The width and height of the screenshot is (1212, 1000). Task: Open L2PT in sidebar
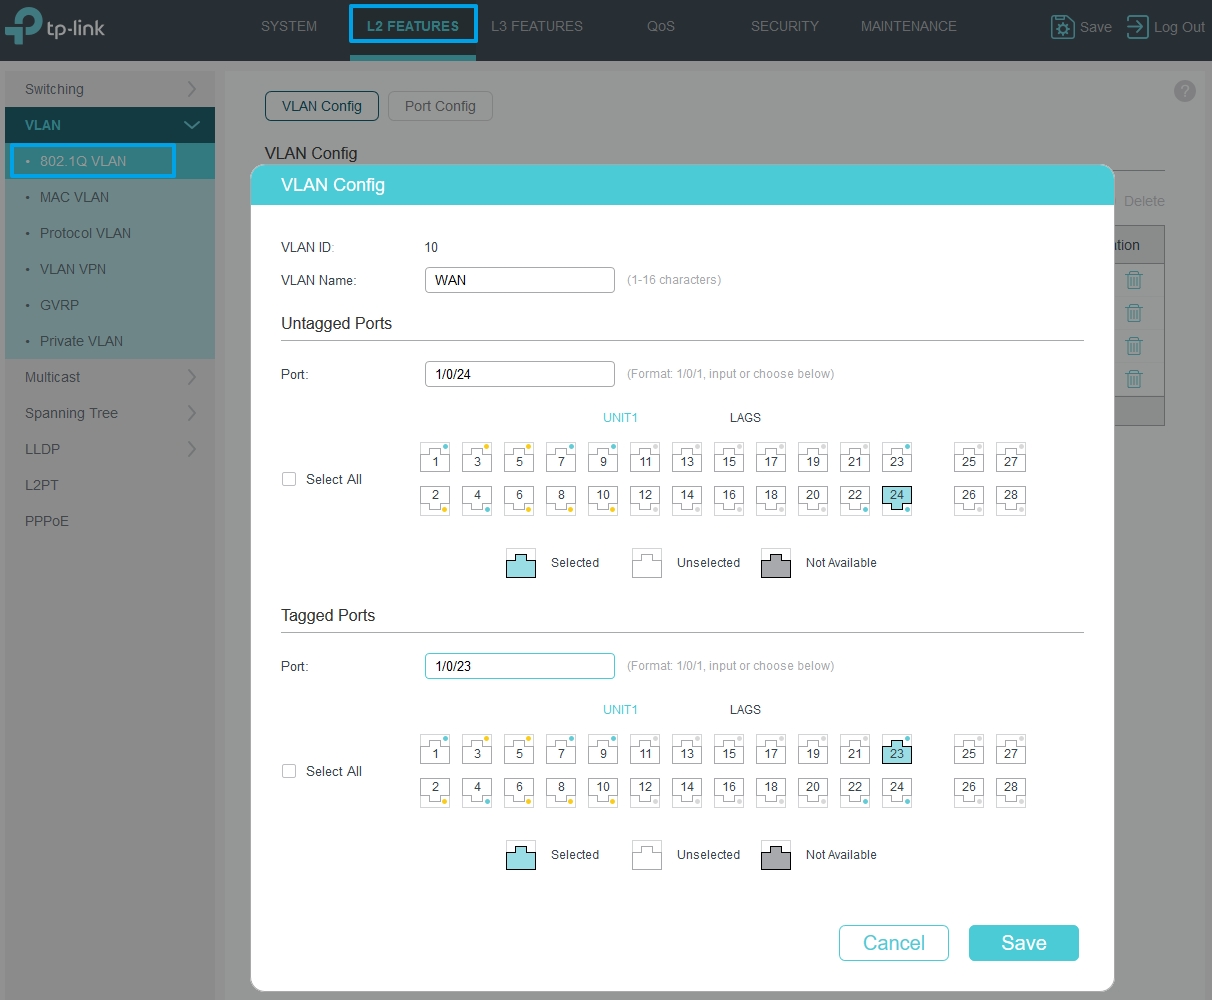[x=110, y=485]
